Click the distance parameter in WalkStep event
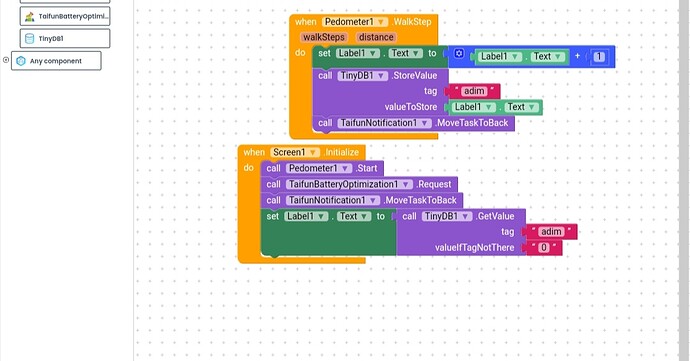This screenshot has width=690, height=361. [x=376, y=37]
